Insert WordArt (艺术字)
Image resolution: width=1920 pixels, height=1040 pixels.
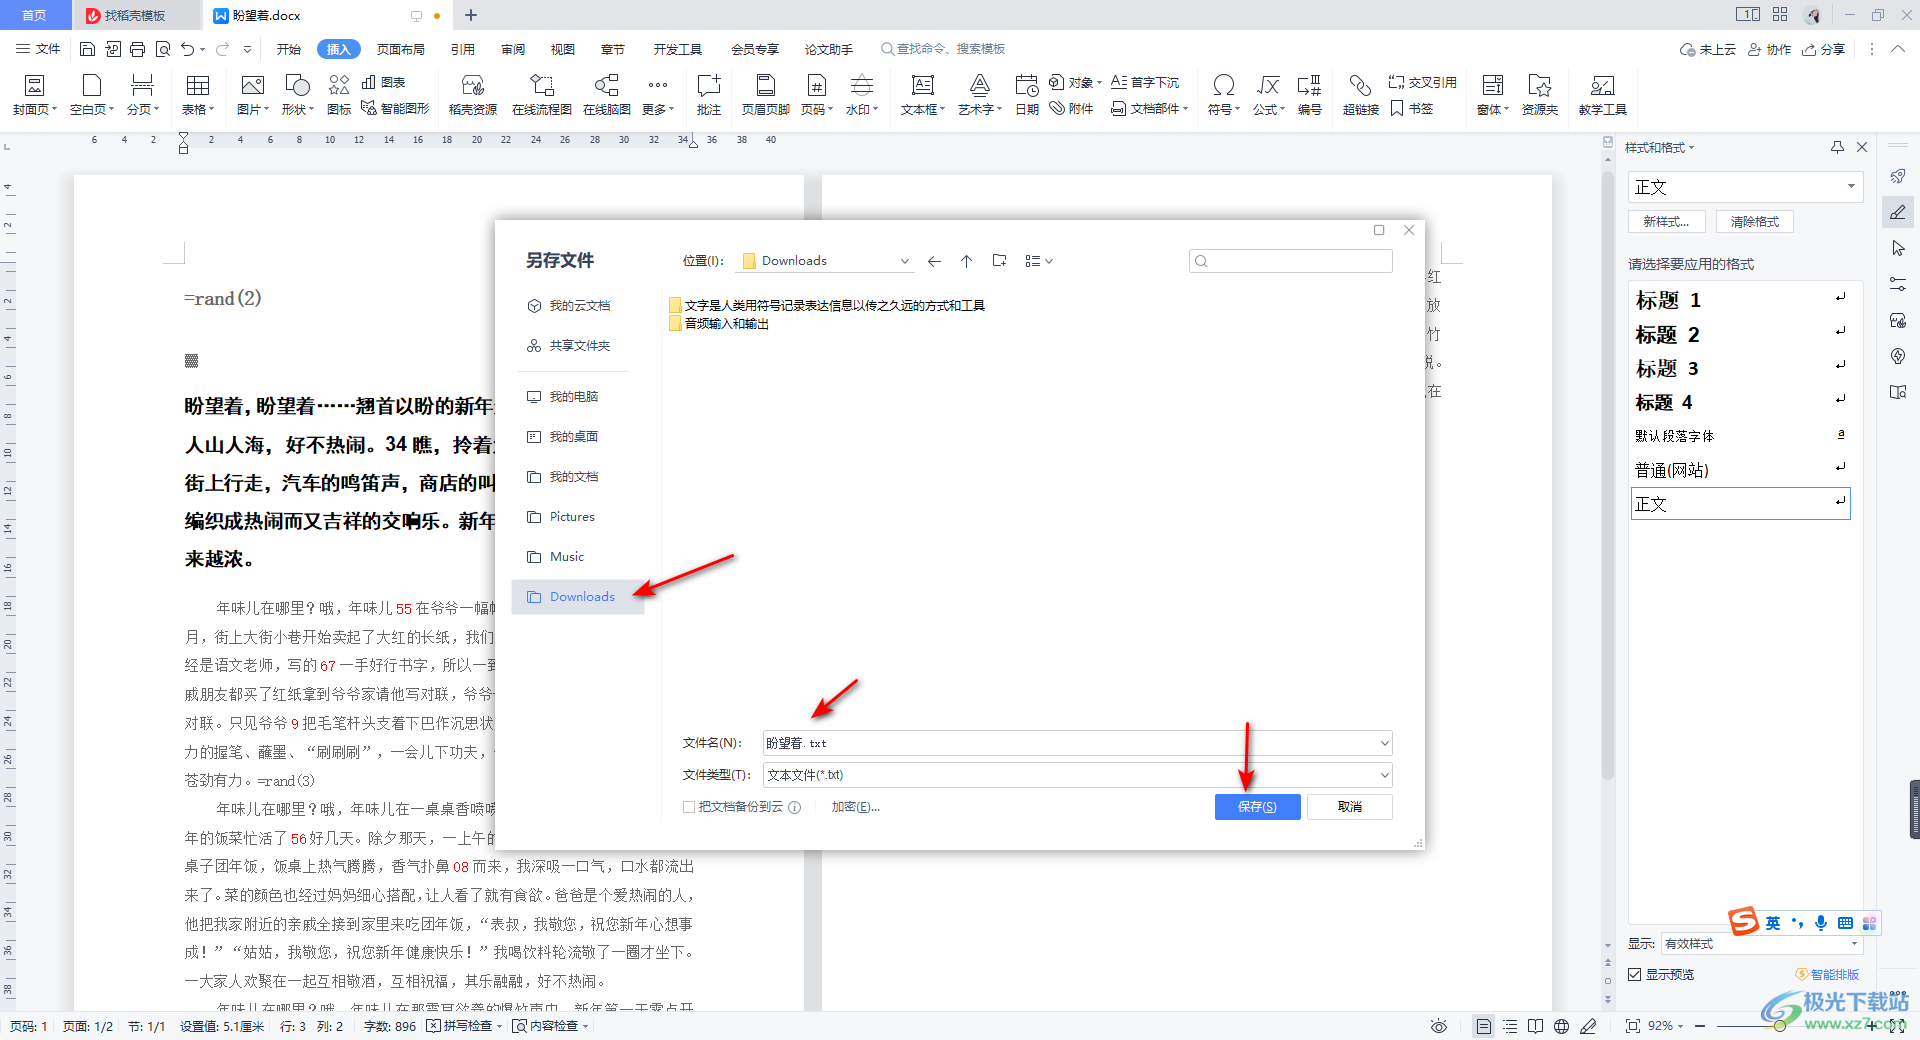pos(980,95)
